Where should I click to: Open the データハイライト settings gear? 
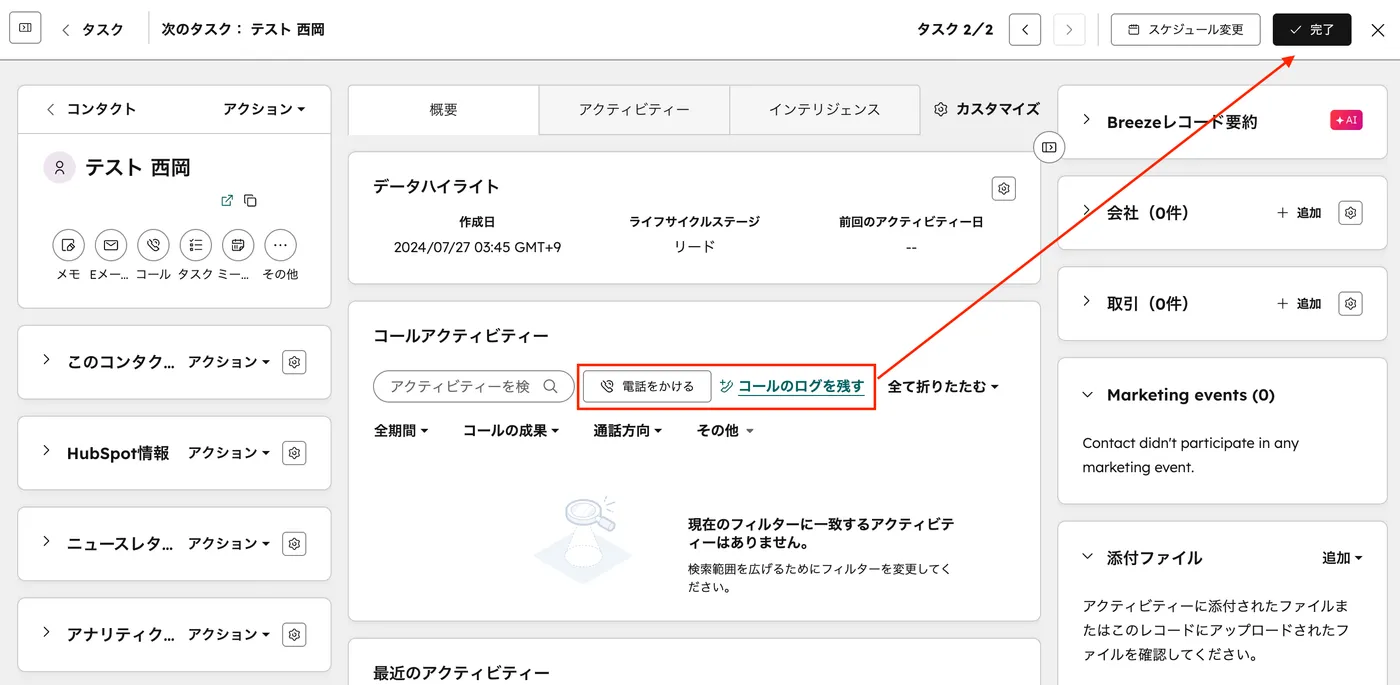click(x=1003, y=188)
